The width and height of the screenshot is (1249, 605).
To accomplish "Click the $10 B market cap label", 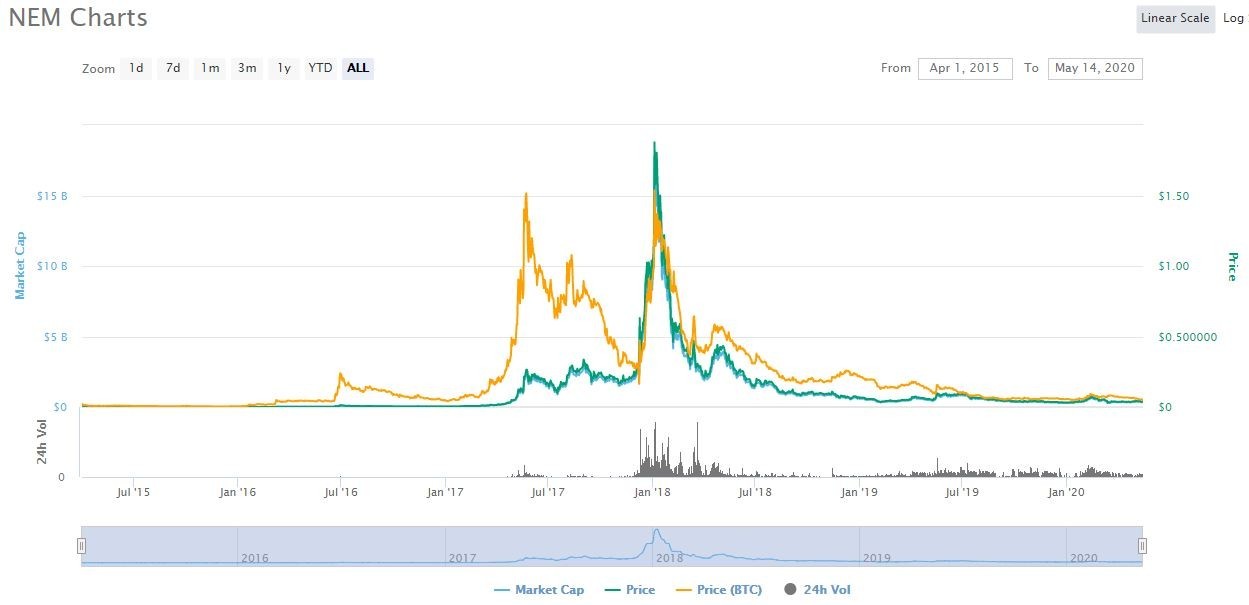I will pyautogui.click(x=51, y=266).
